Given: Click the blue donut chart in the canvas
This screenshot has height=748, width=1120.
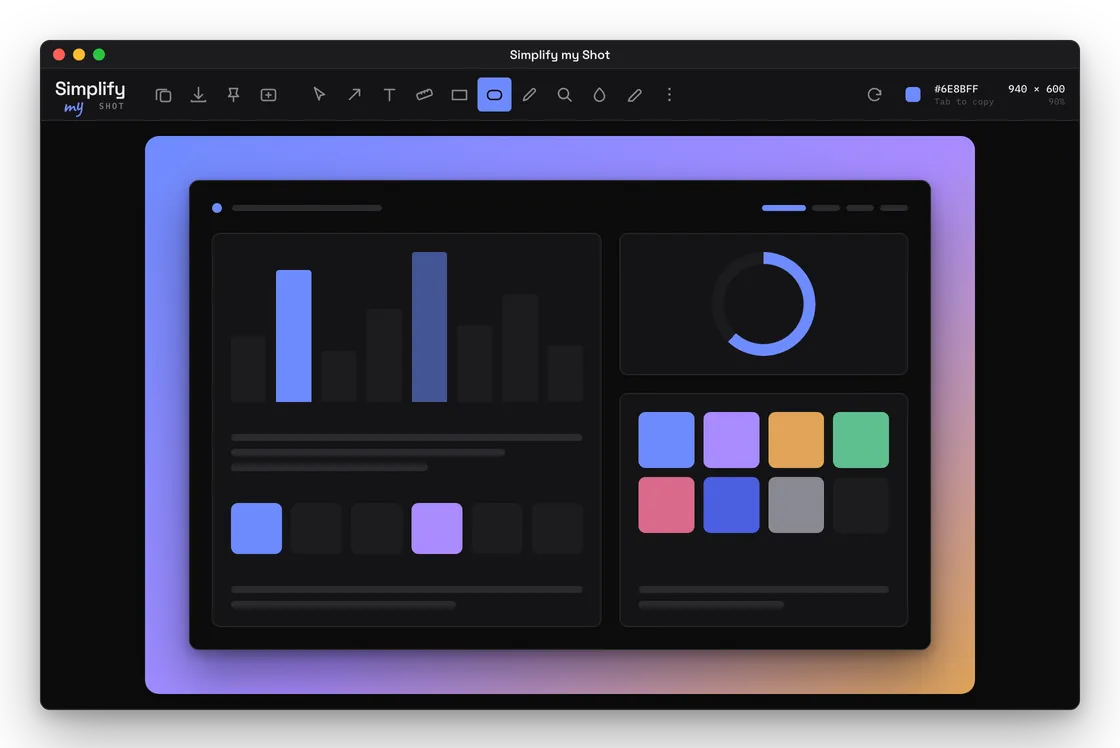Looking at the screenshot, I should coord(764,304).
